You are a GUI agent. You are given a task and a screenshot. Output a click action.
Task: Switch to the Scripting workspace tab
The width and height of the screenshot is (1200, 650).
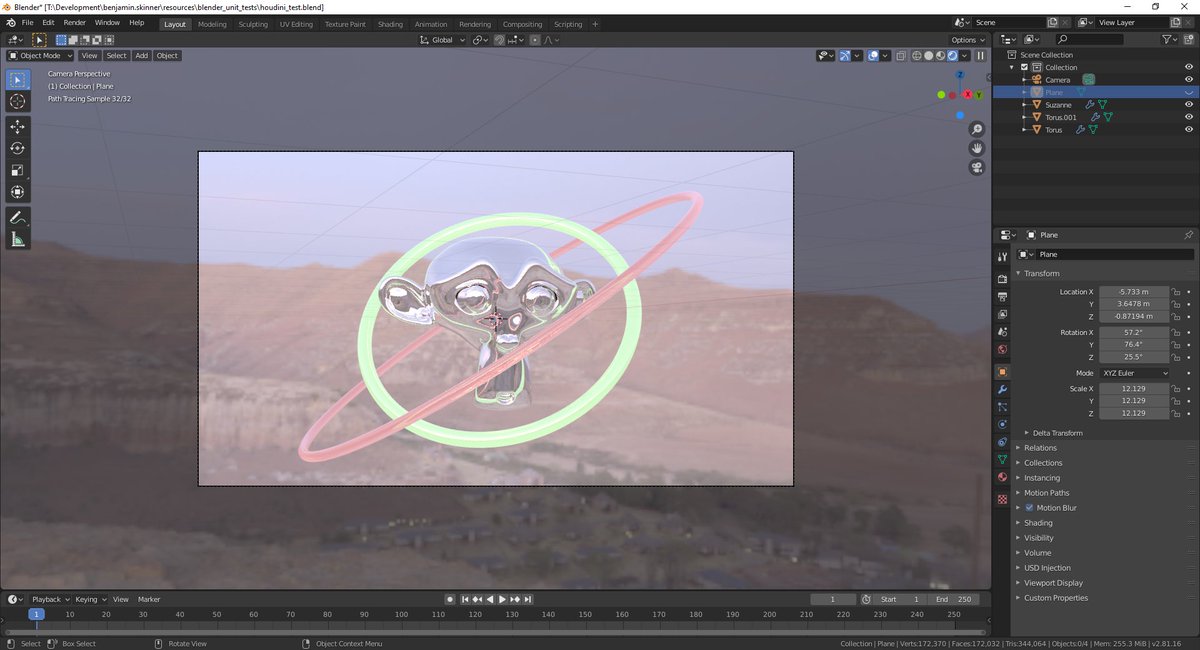(x=568, y=24)
